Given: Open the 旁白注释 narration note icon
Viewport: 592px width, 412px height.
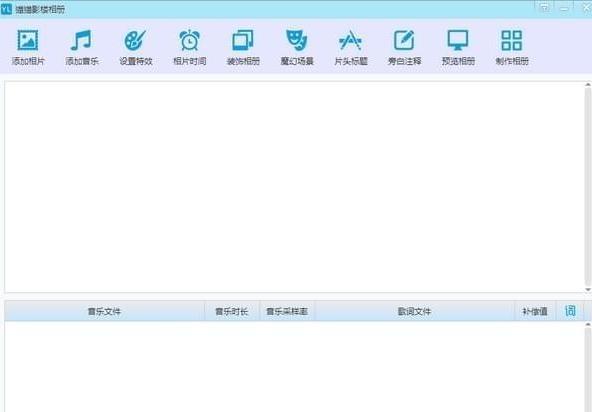Looking at the screenshot, I should pyautogui.click(x=404, y=40).
